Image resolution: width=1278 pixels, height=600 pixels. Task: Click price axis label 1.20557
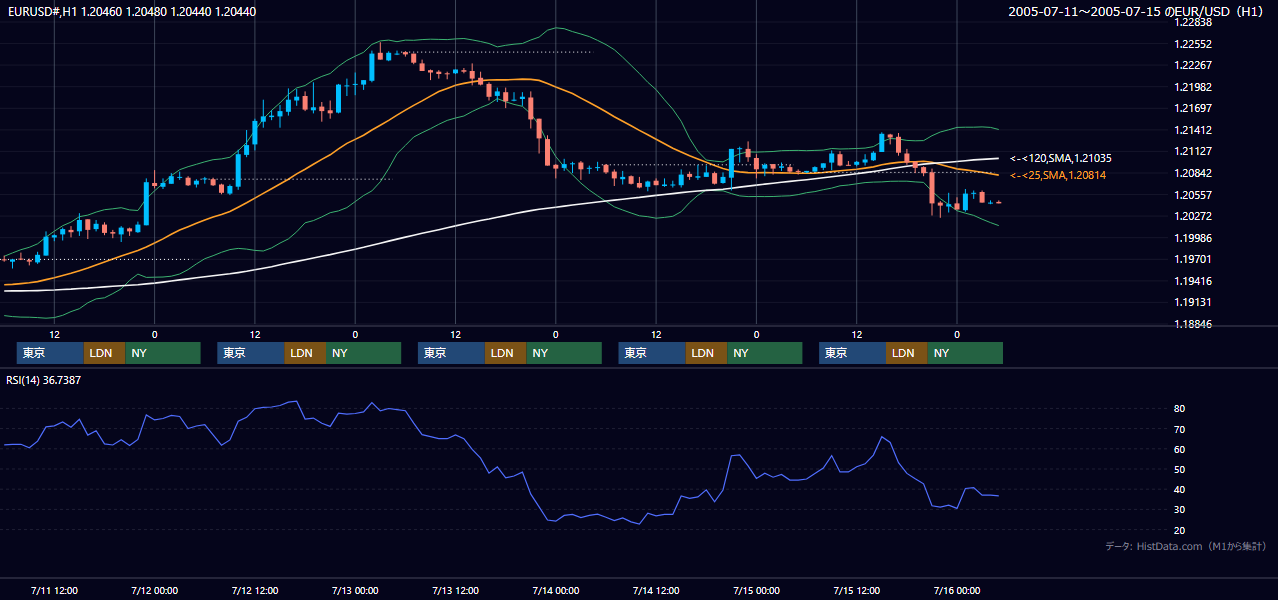tap(1193, 195)
